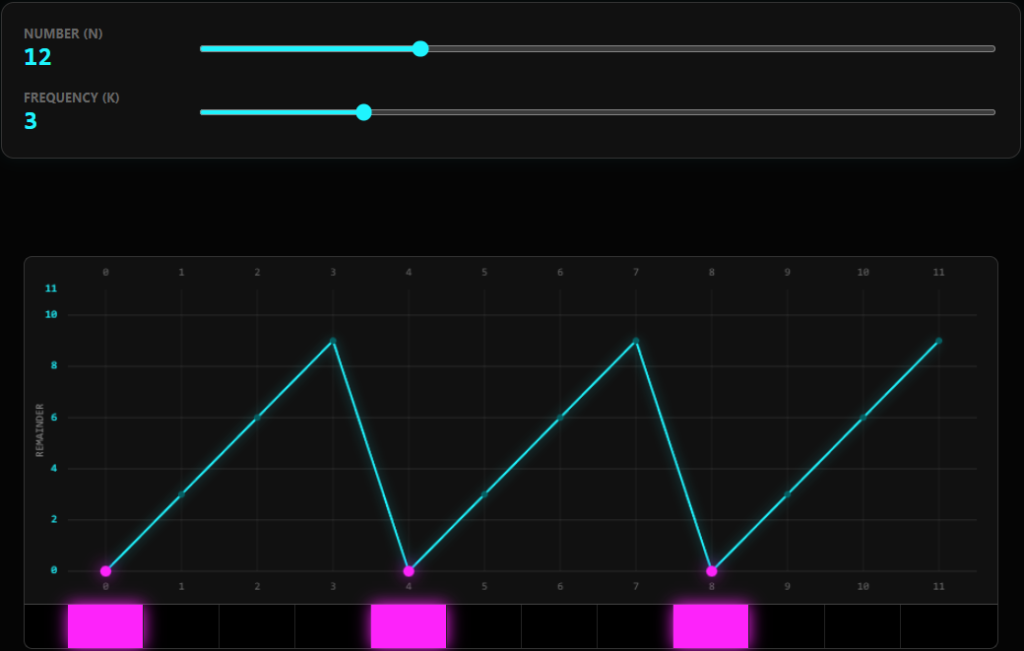Image resolution: width=1024 pixels, height=651 pixels.
Task: Click the magenta zero-remainder dot at index 4
Action: click(x=408, y=571)
